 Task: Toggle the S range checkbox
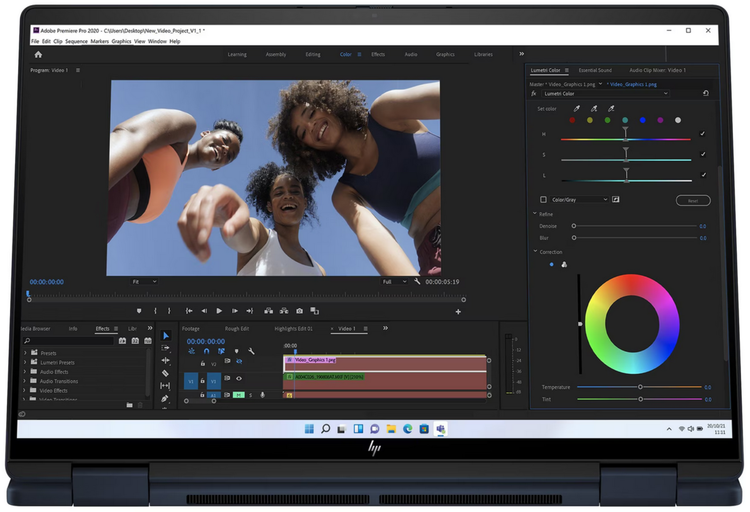coord(703,154)
